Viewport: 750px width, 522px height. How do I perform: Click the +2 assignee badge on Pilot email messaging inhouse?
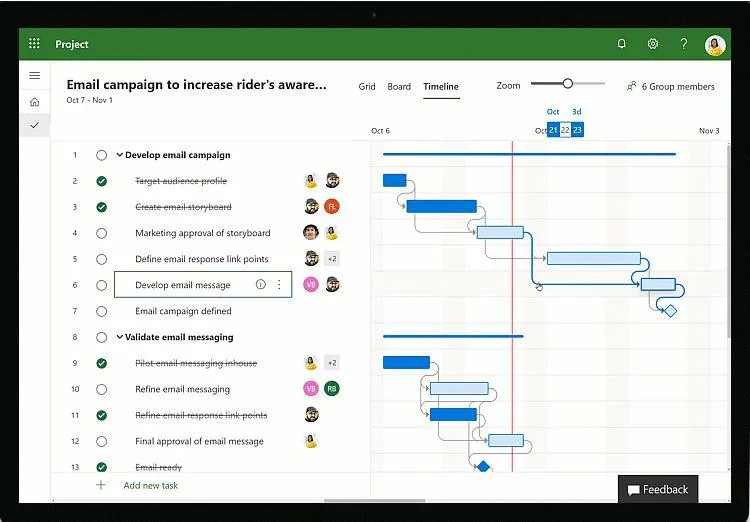[x=331, y=363]
